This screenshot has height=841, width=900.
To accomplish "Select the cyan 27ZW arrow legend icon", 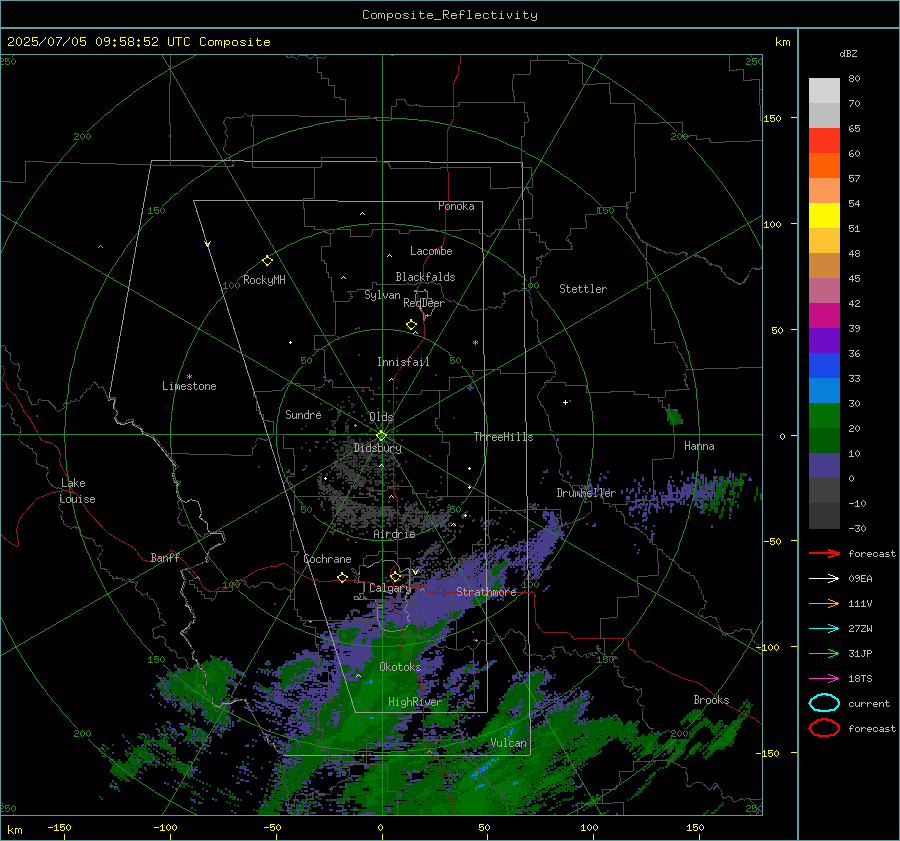I will pos(824,629).
